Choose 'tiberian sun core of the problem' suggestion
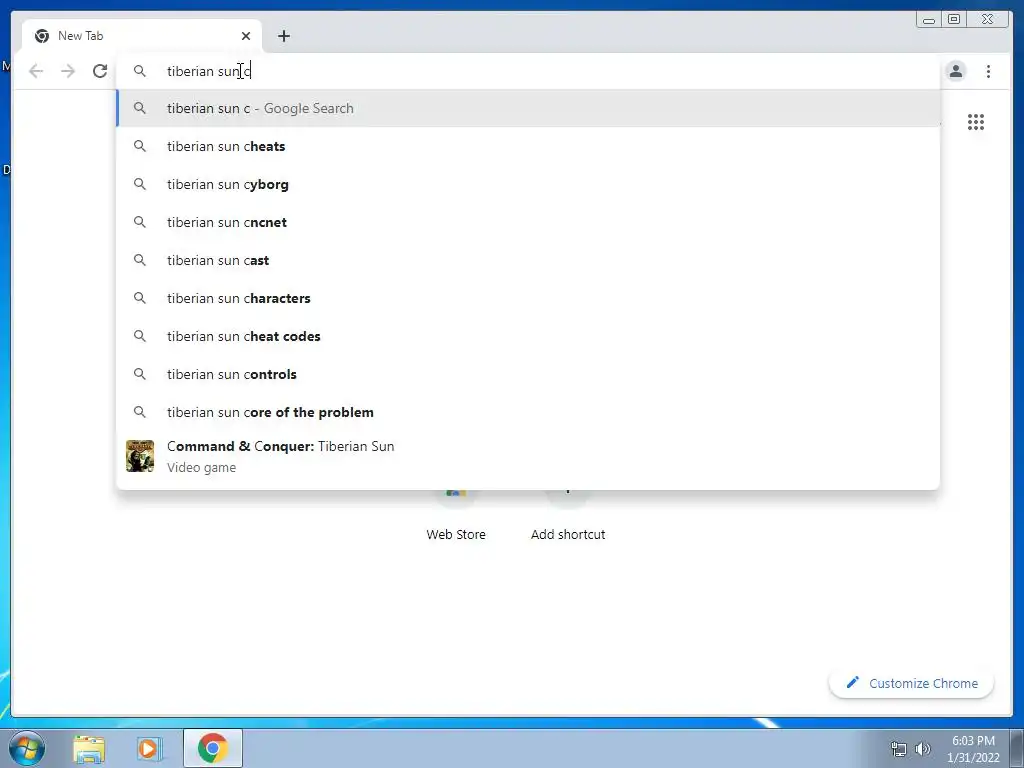The width and height of the screenshot is (1024, 768). [x=528, y=412]
